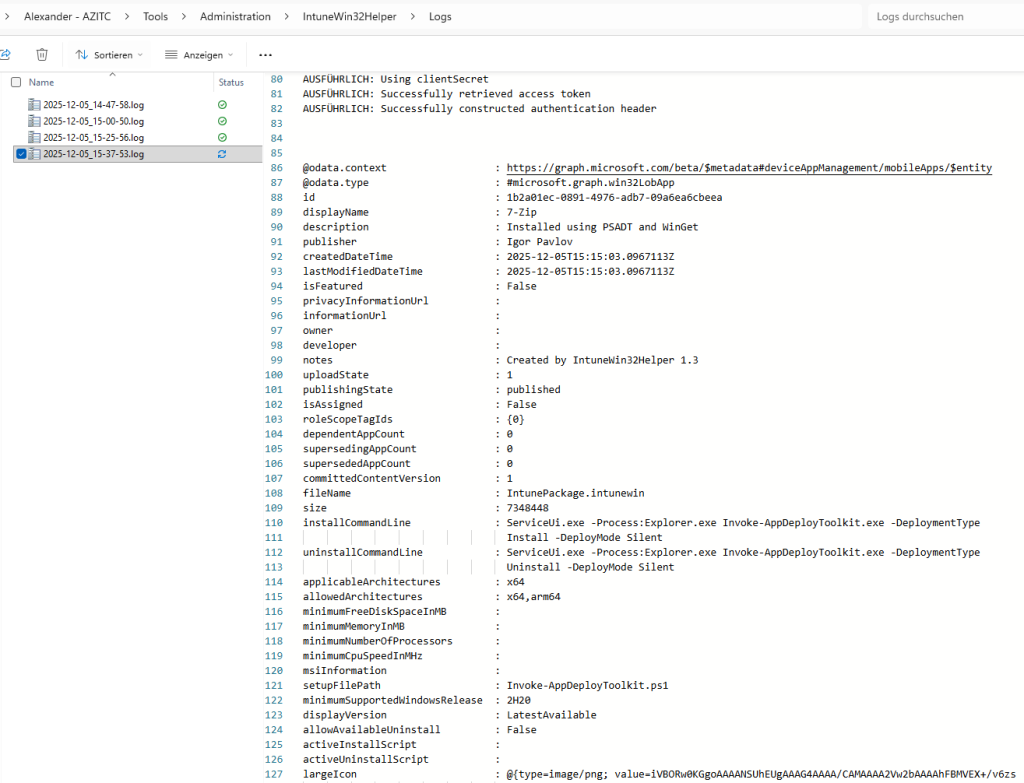Click the share icon in the toolbar
This screenshot has height=783, width=1024.
point(4,55)
